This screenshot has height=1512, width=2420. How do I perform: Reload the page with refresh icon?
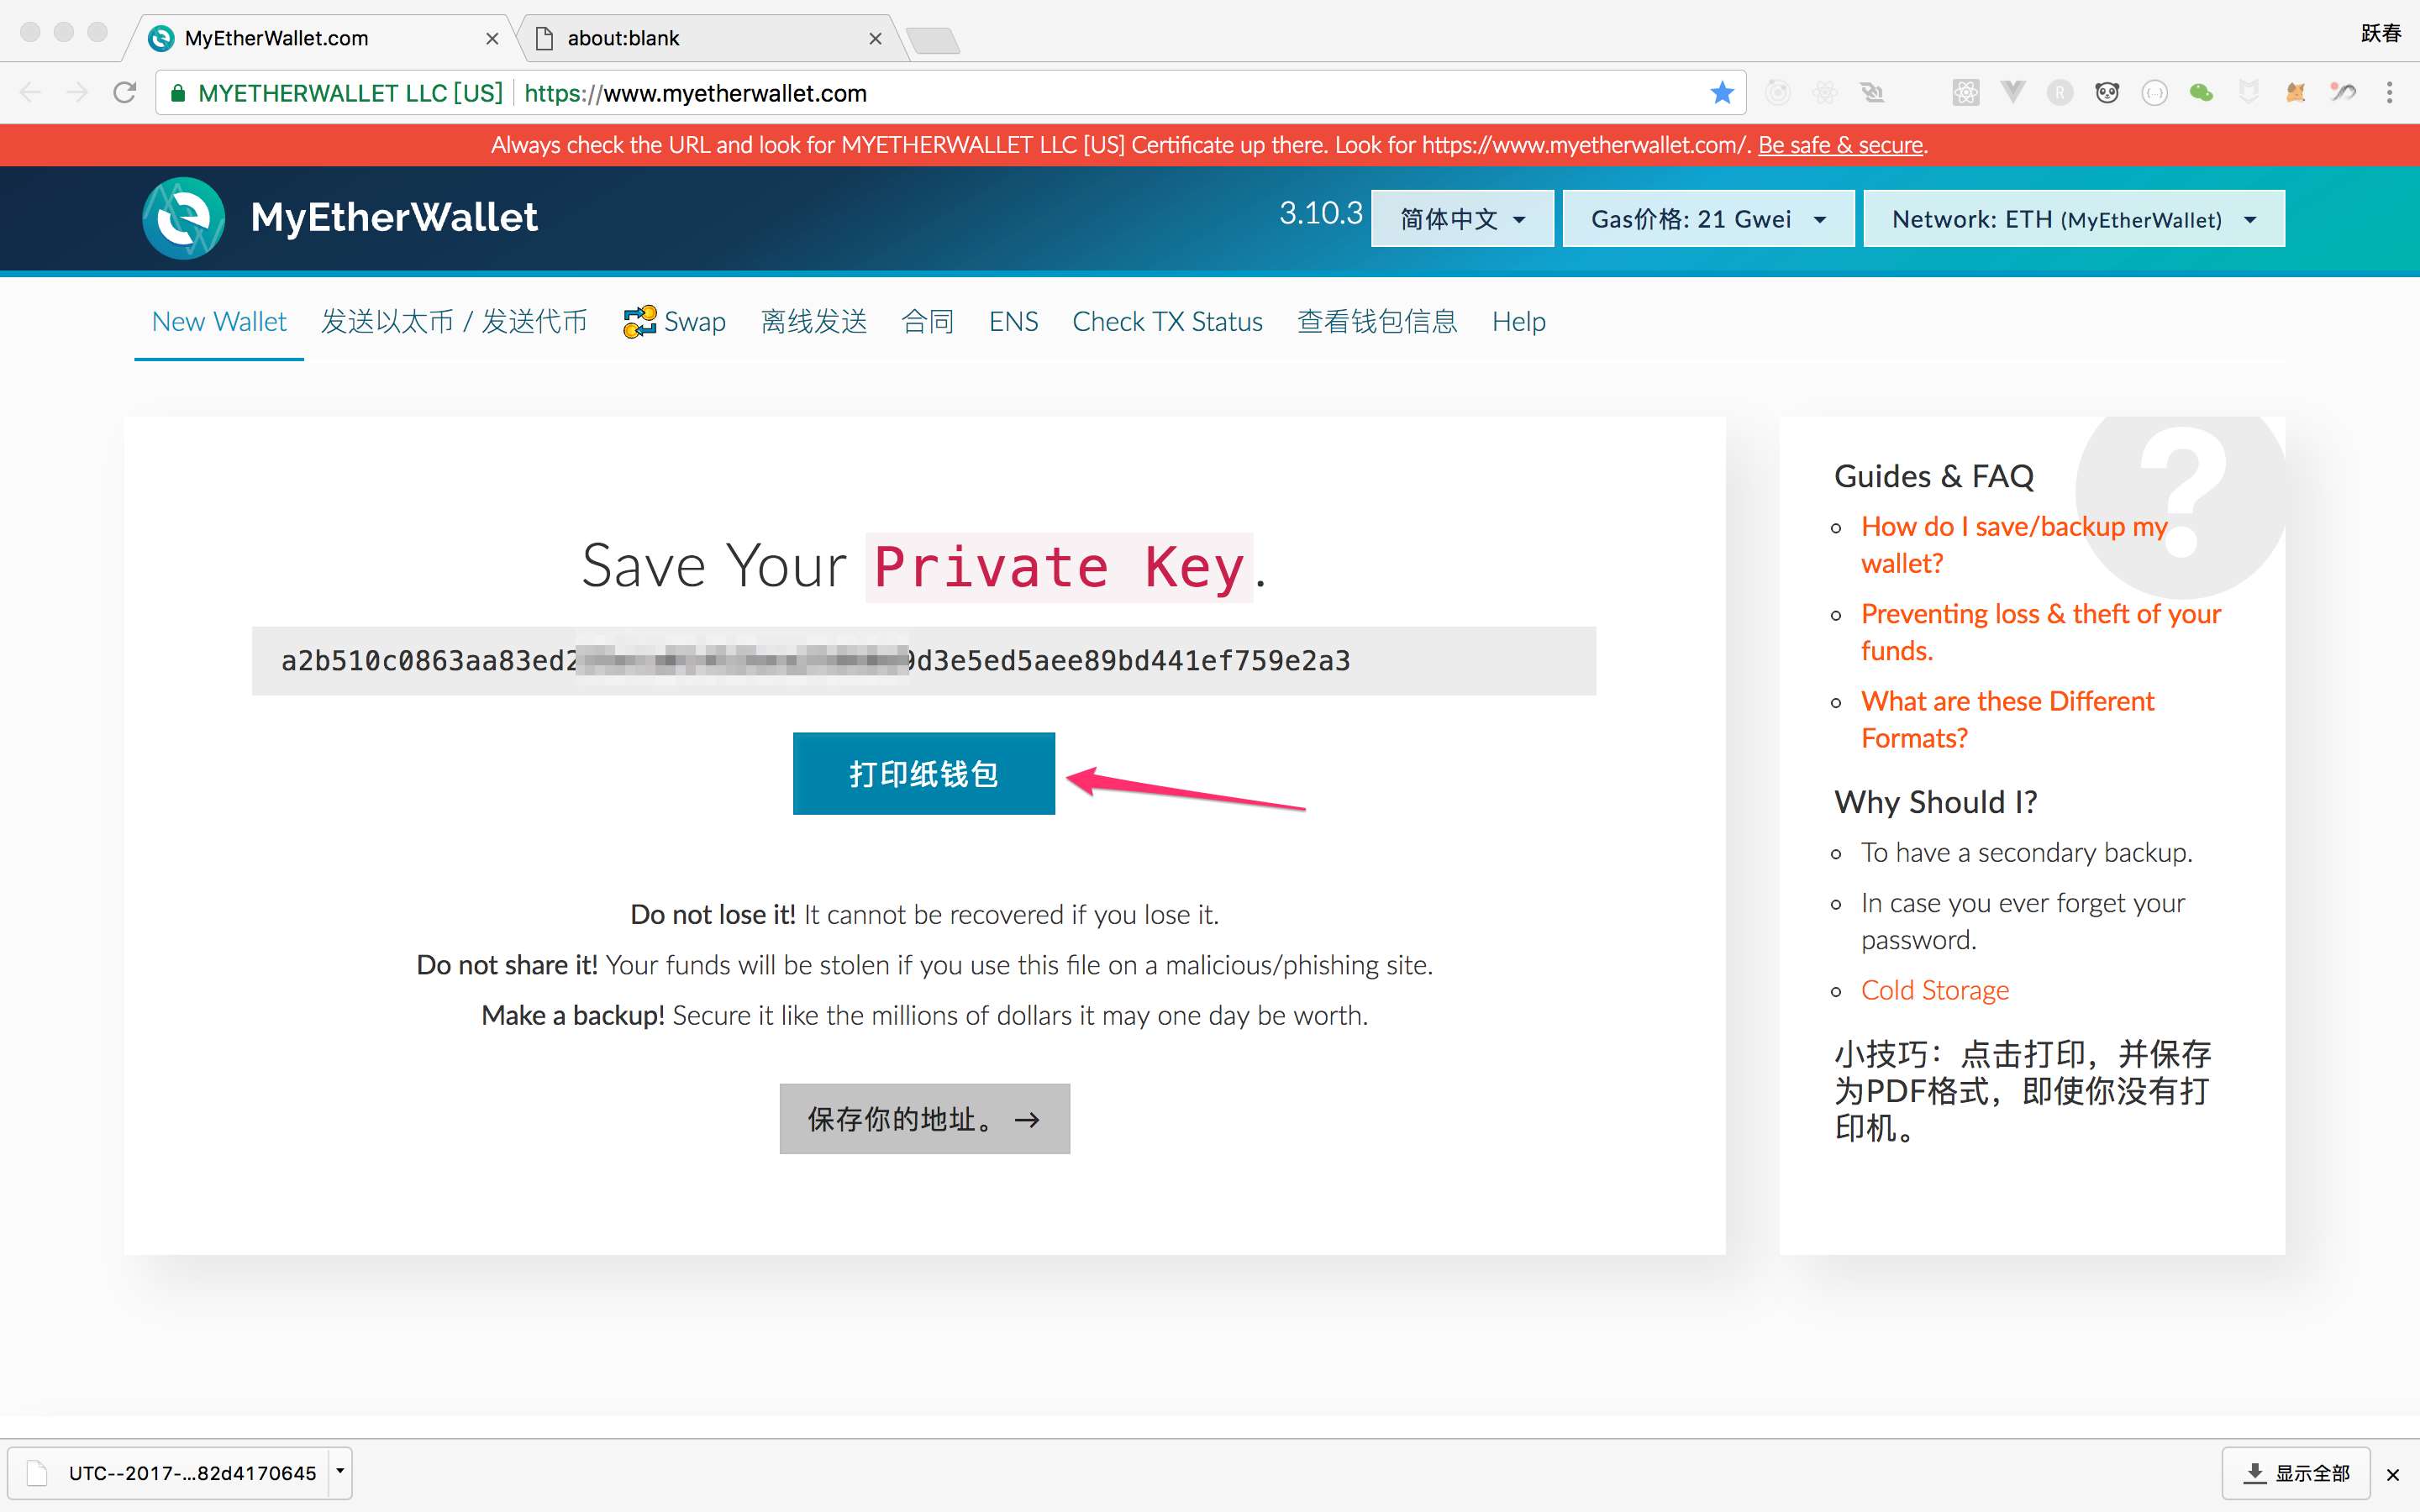125,93
